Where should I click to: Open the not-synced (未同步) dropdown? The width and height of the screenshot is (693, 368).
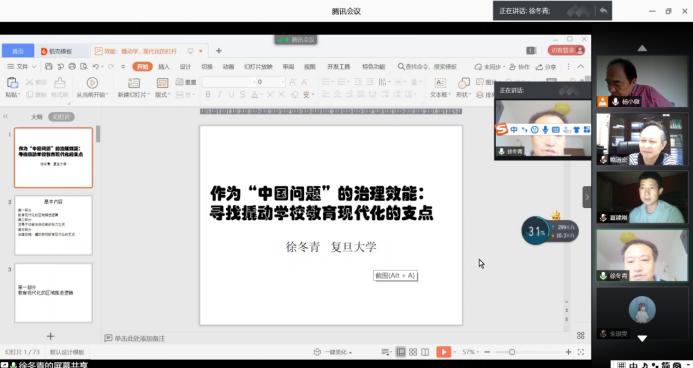pyautogui.click(x=489, y=67)
